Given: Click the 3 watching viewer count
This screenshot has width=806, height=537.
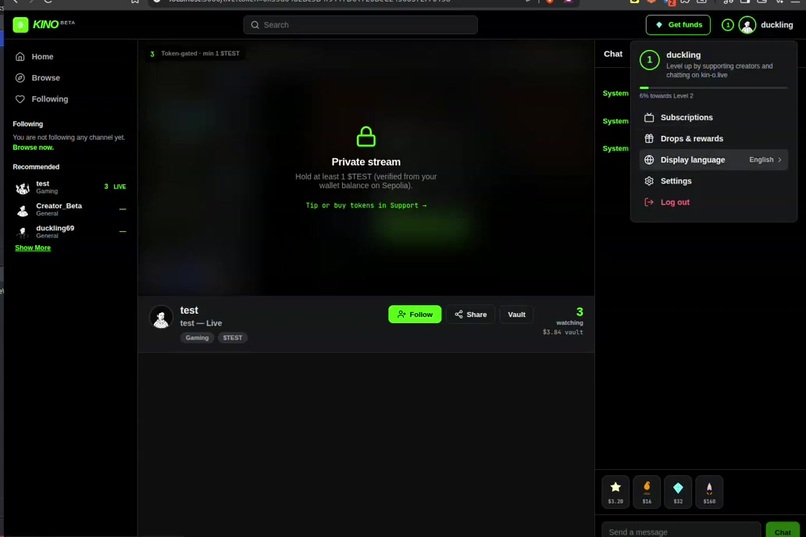Looking at the screenshot, I should point(570,316).
